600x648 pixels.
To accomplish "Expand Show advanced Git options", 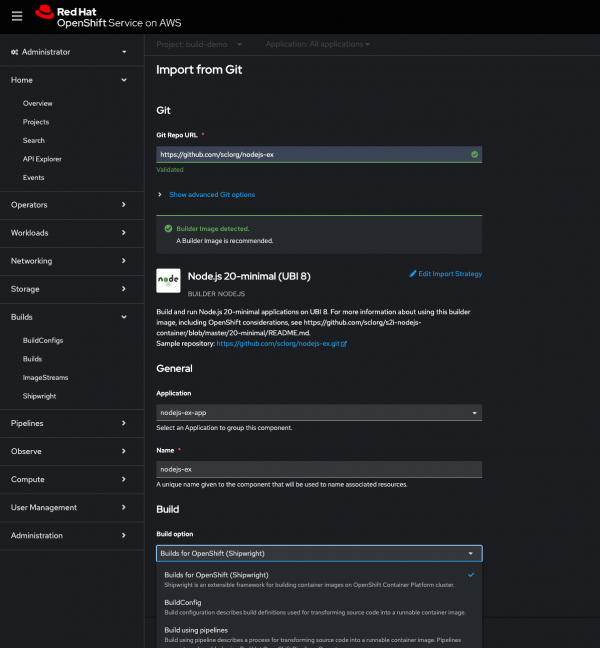I will [x=211, y=194].
